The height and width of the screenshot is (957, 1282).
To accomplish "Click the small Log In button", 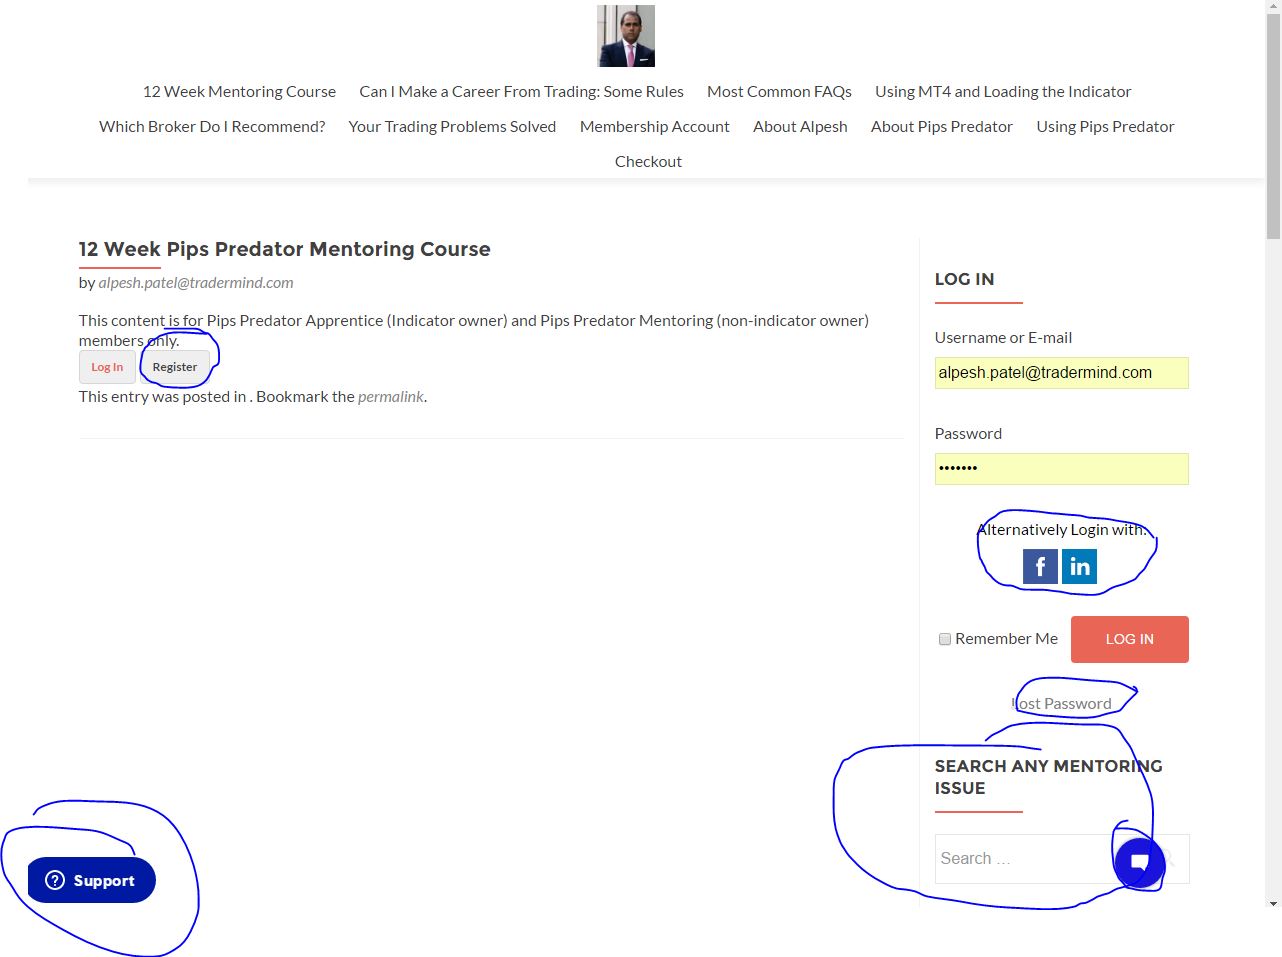I will 107,367.
